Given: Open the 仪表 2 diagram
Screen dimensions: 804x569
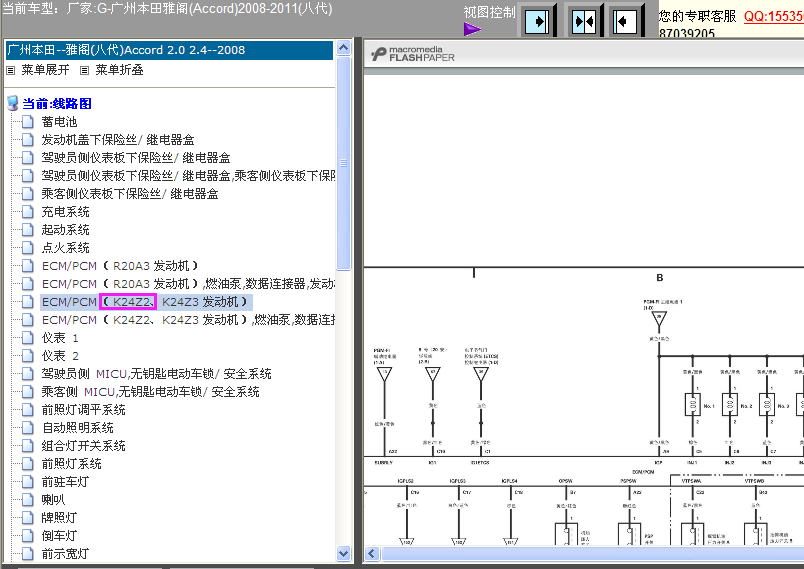Looking at the screenshot, I should tap(60, 356).
